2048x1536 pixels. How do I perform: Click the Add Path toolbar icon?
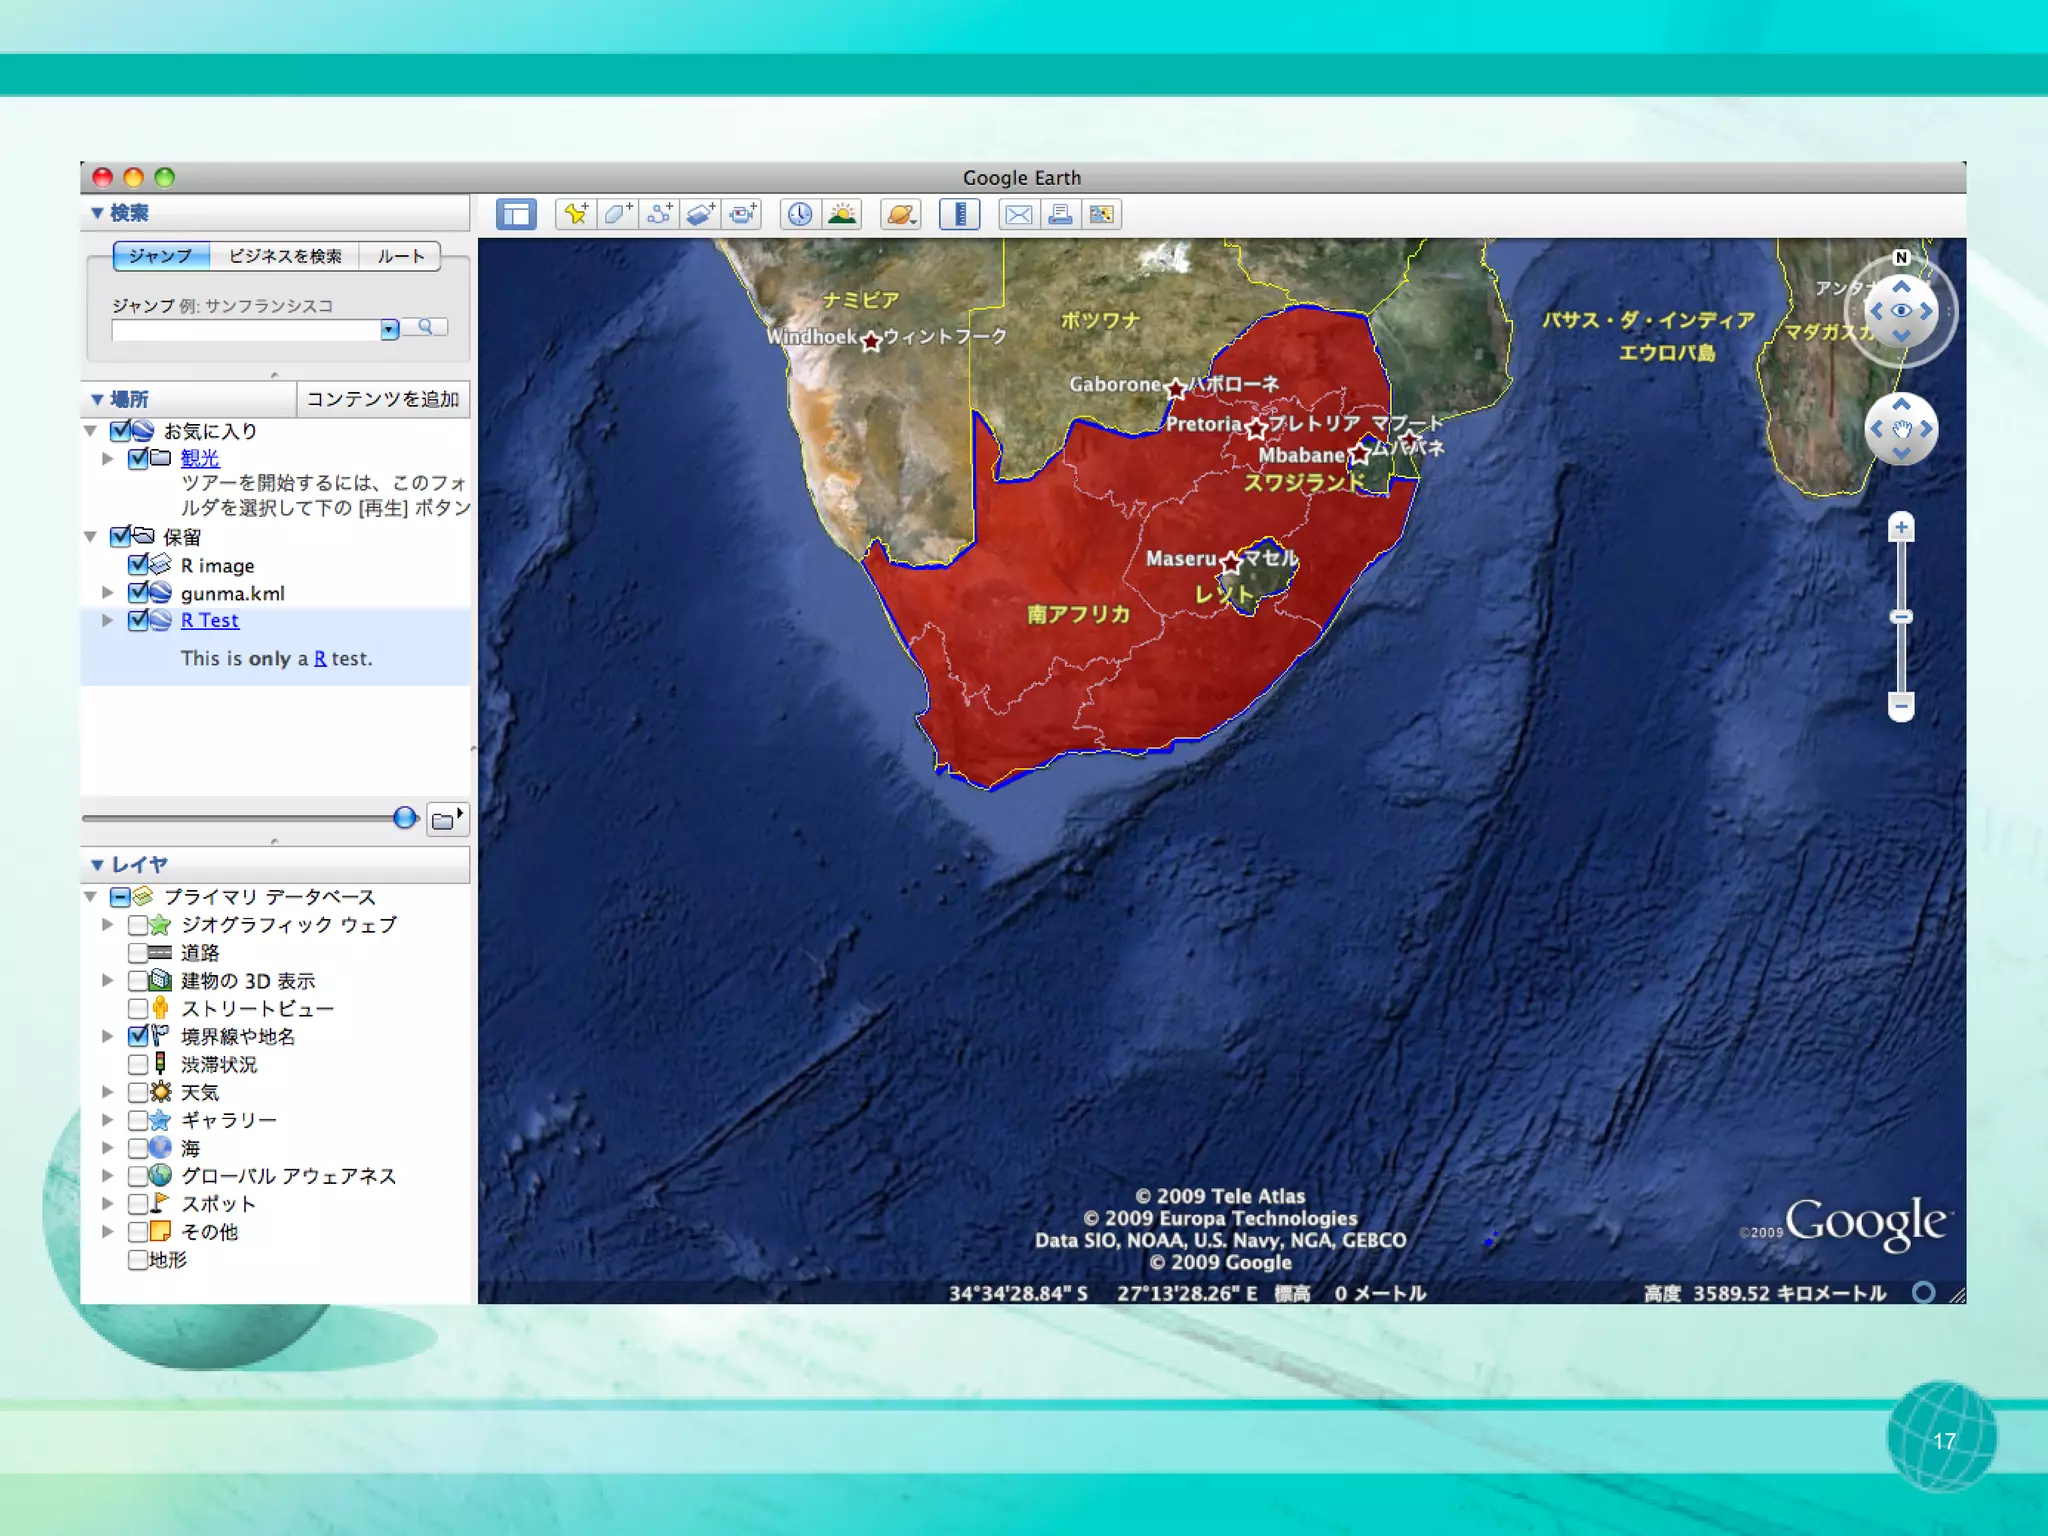tap(659, 214)
